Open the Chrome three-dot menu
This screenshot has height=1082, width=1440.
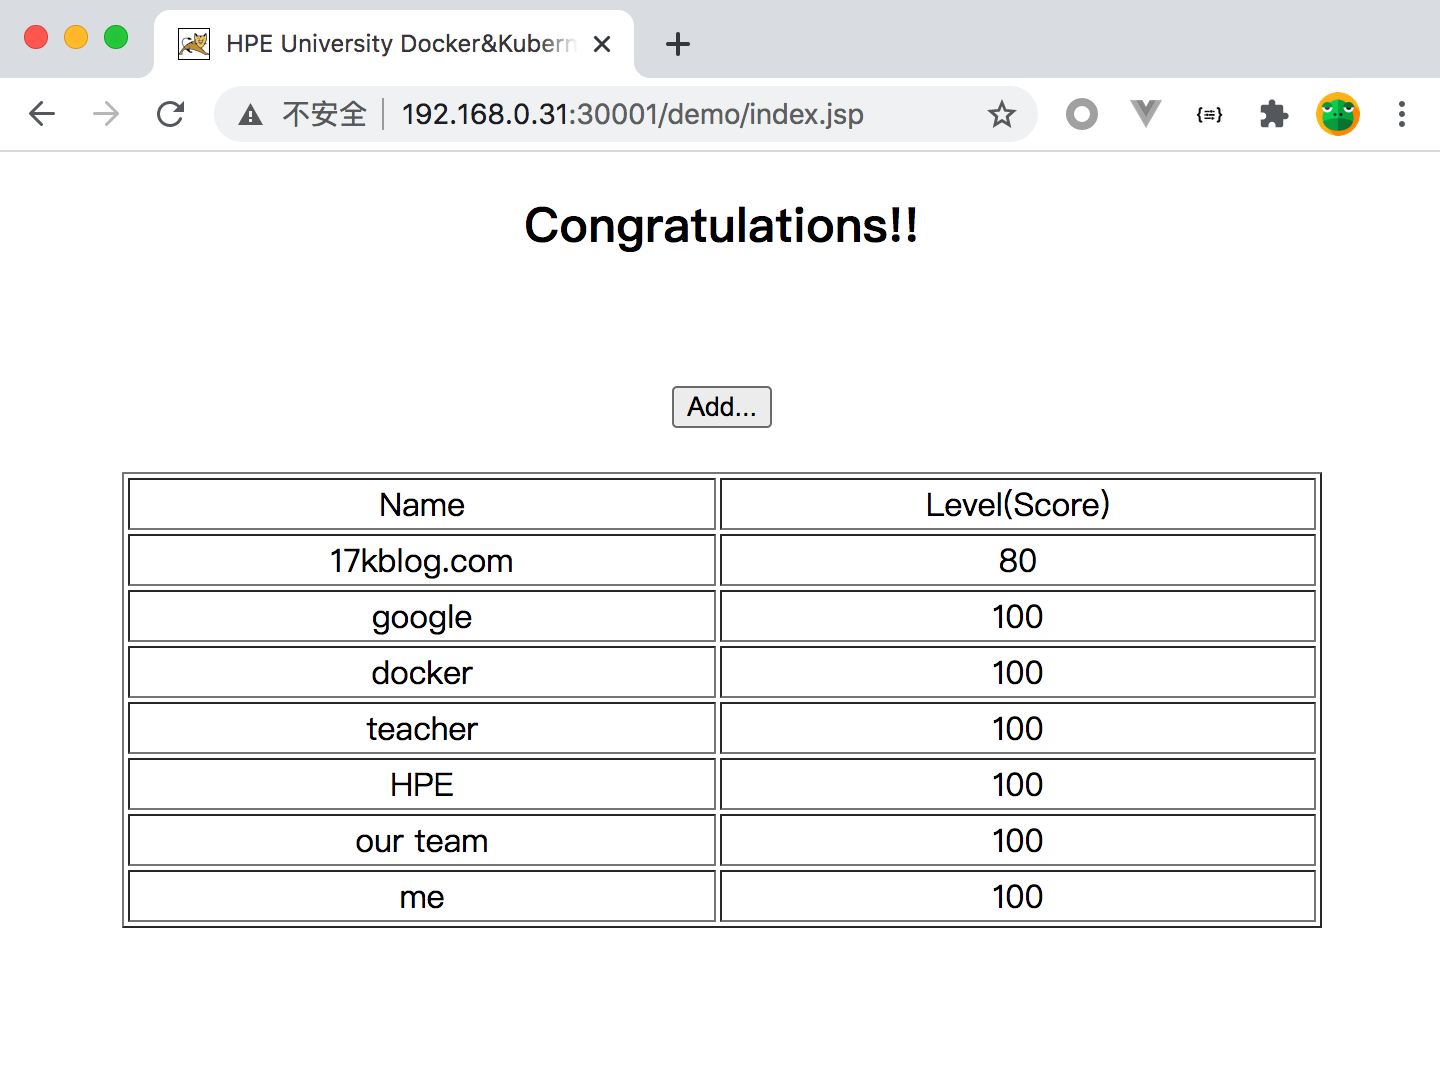coord(1401,114)
